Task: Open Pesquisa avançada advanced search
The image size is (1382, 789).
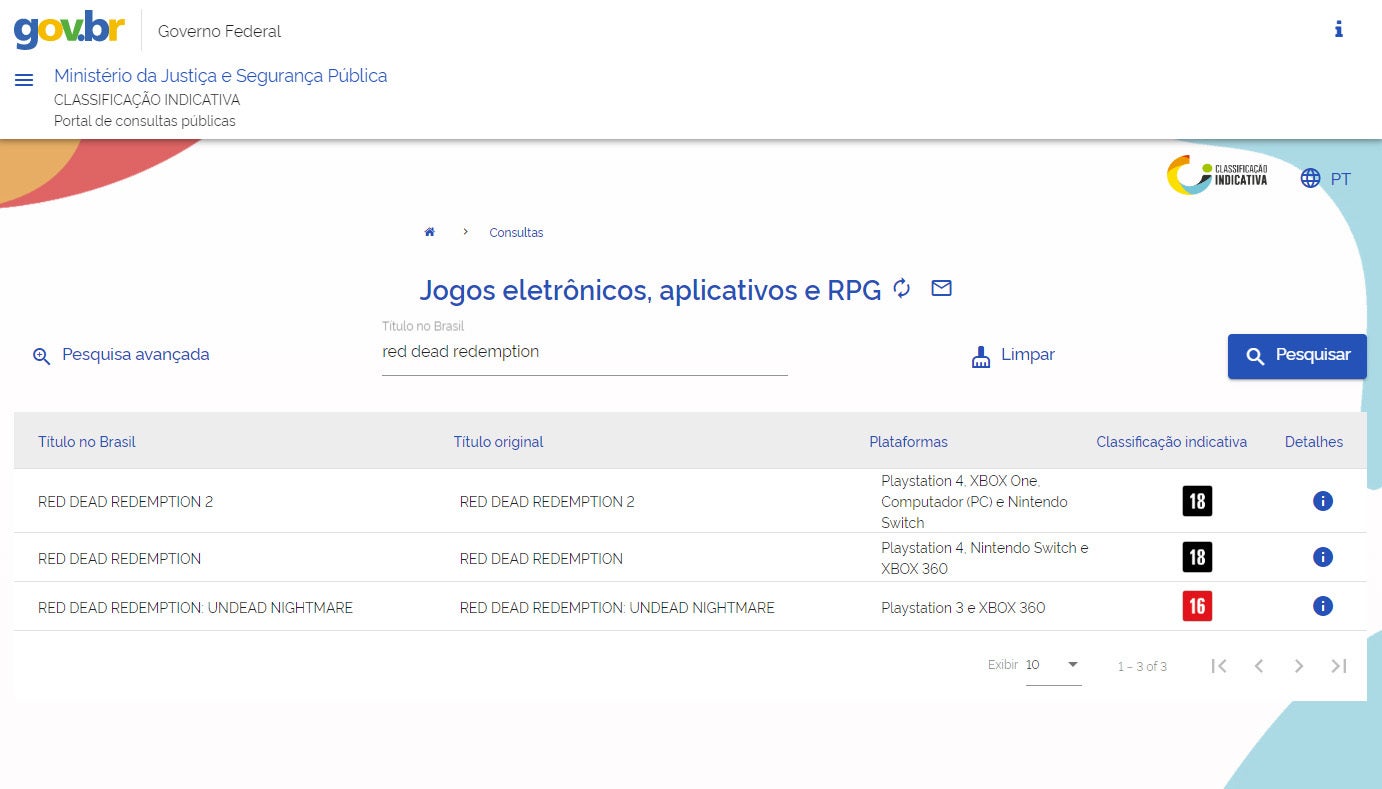Action: click(x=121, y=355)
